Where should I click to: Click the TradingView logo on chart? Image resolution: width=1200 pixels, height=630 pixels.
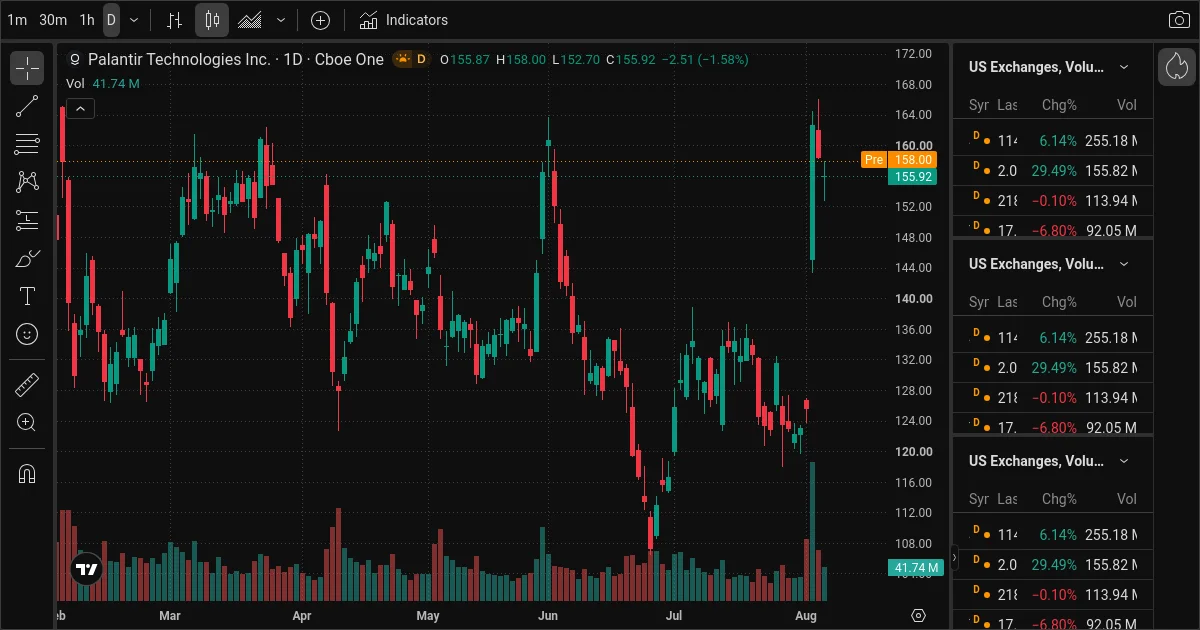point(88,570)
